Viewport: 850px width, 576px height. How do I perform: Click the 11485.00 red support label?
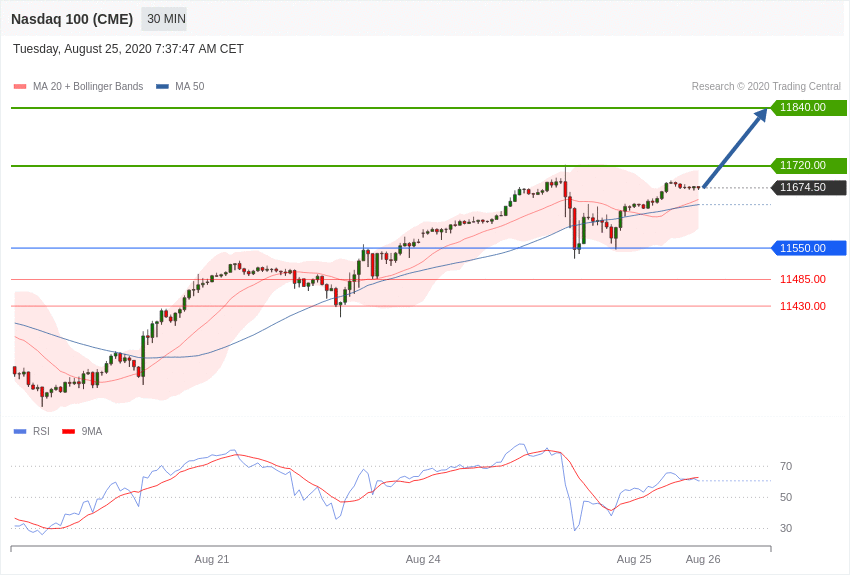pyautogui.click(x=803, y=280)
